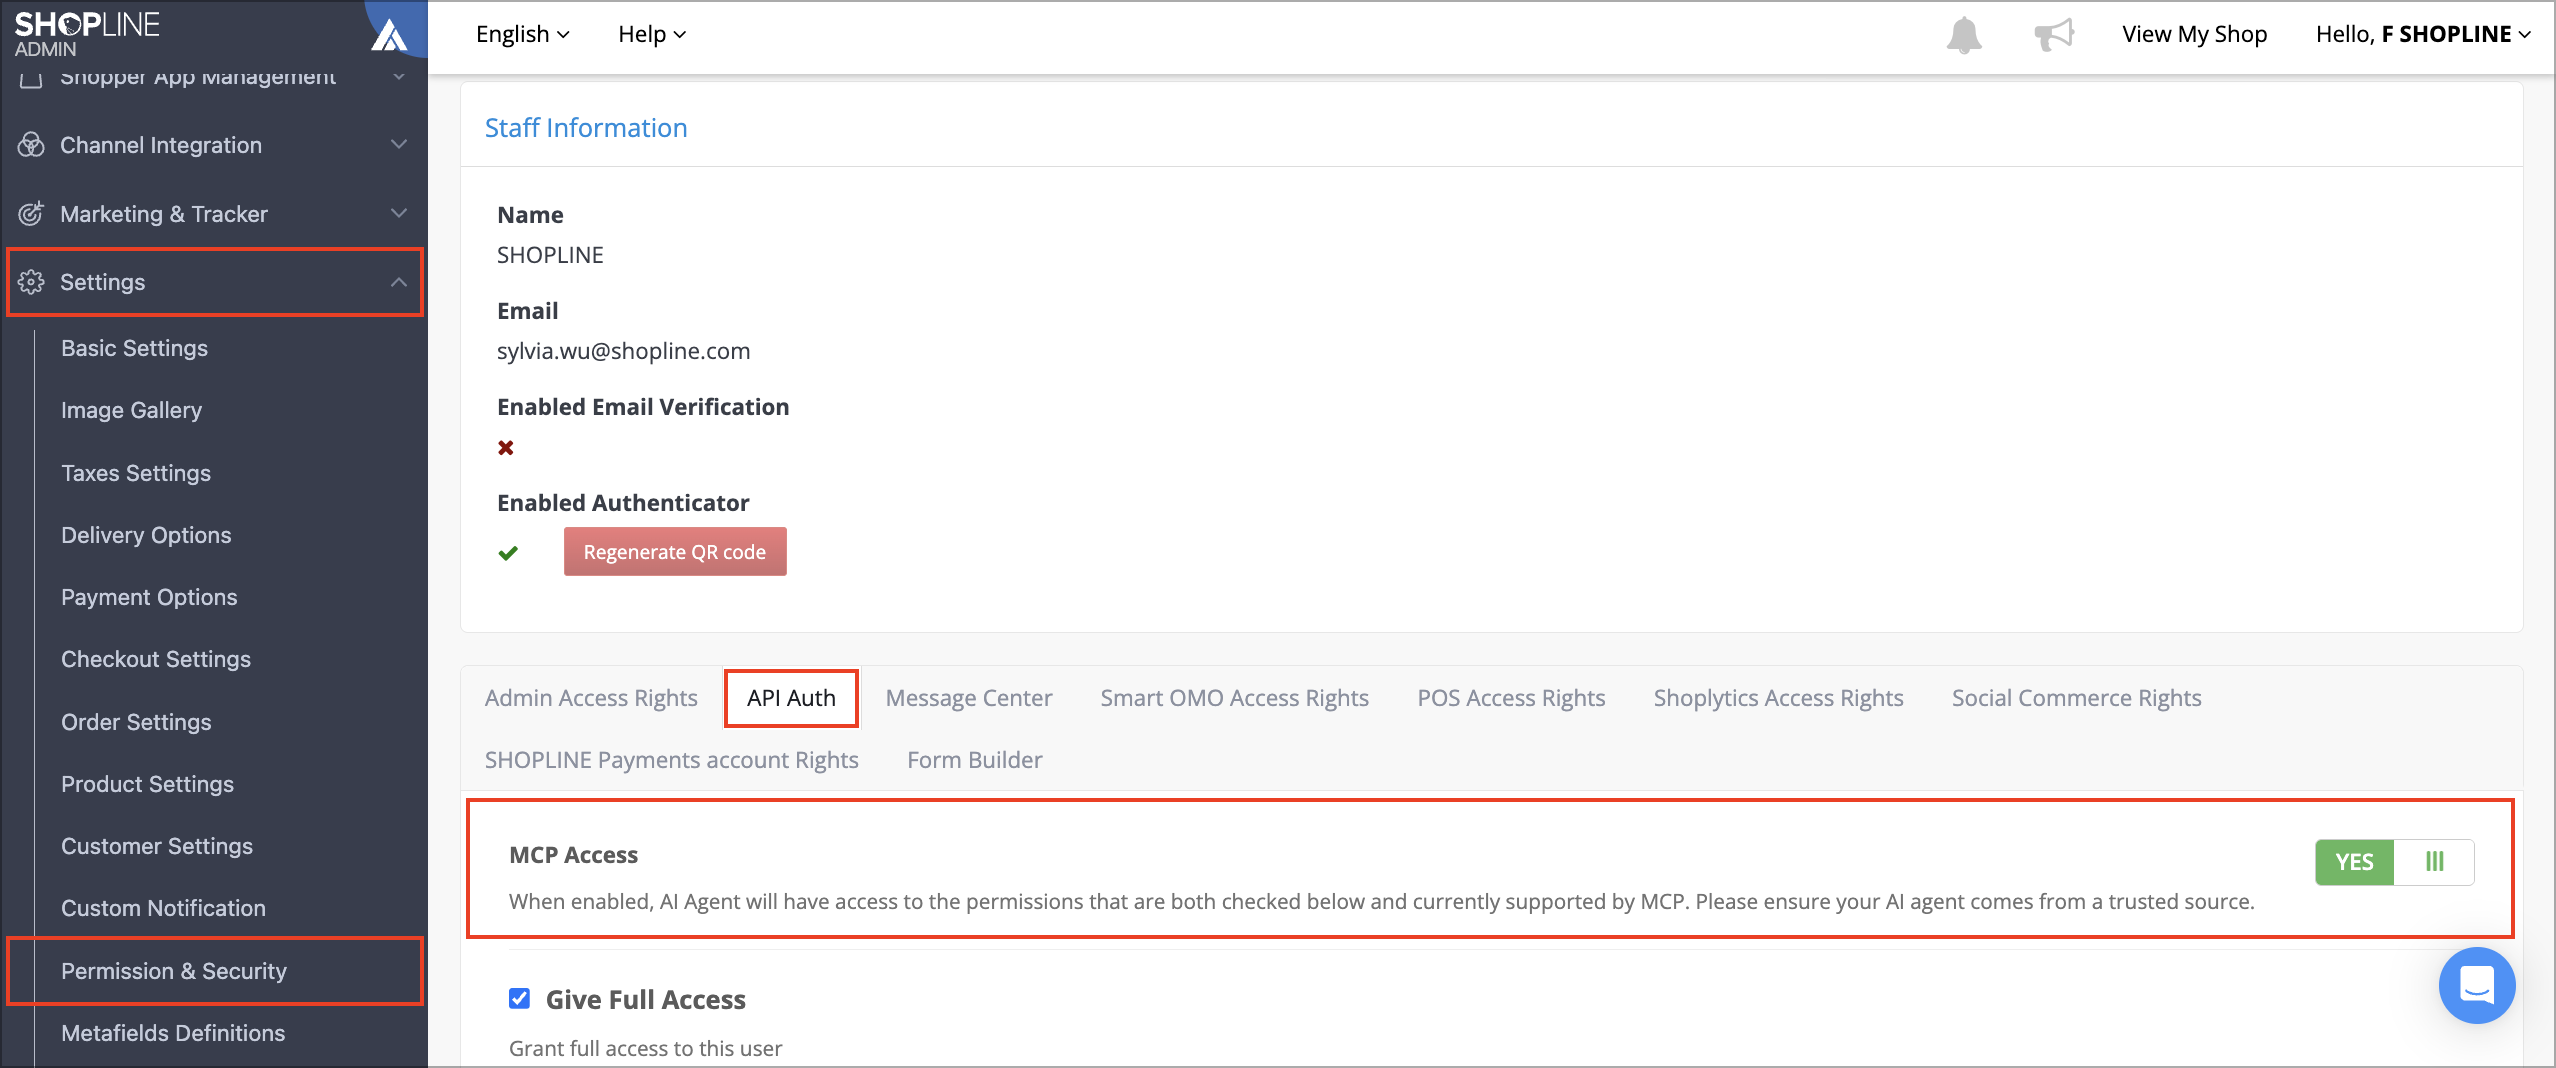Switch to Social Commerce Rights tab
The image size is (2556, 1068).
pos(2076,698)
